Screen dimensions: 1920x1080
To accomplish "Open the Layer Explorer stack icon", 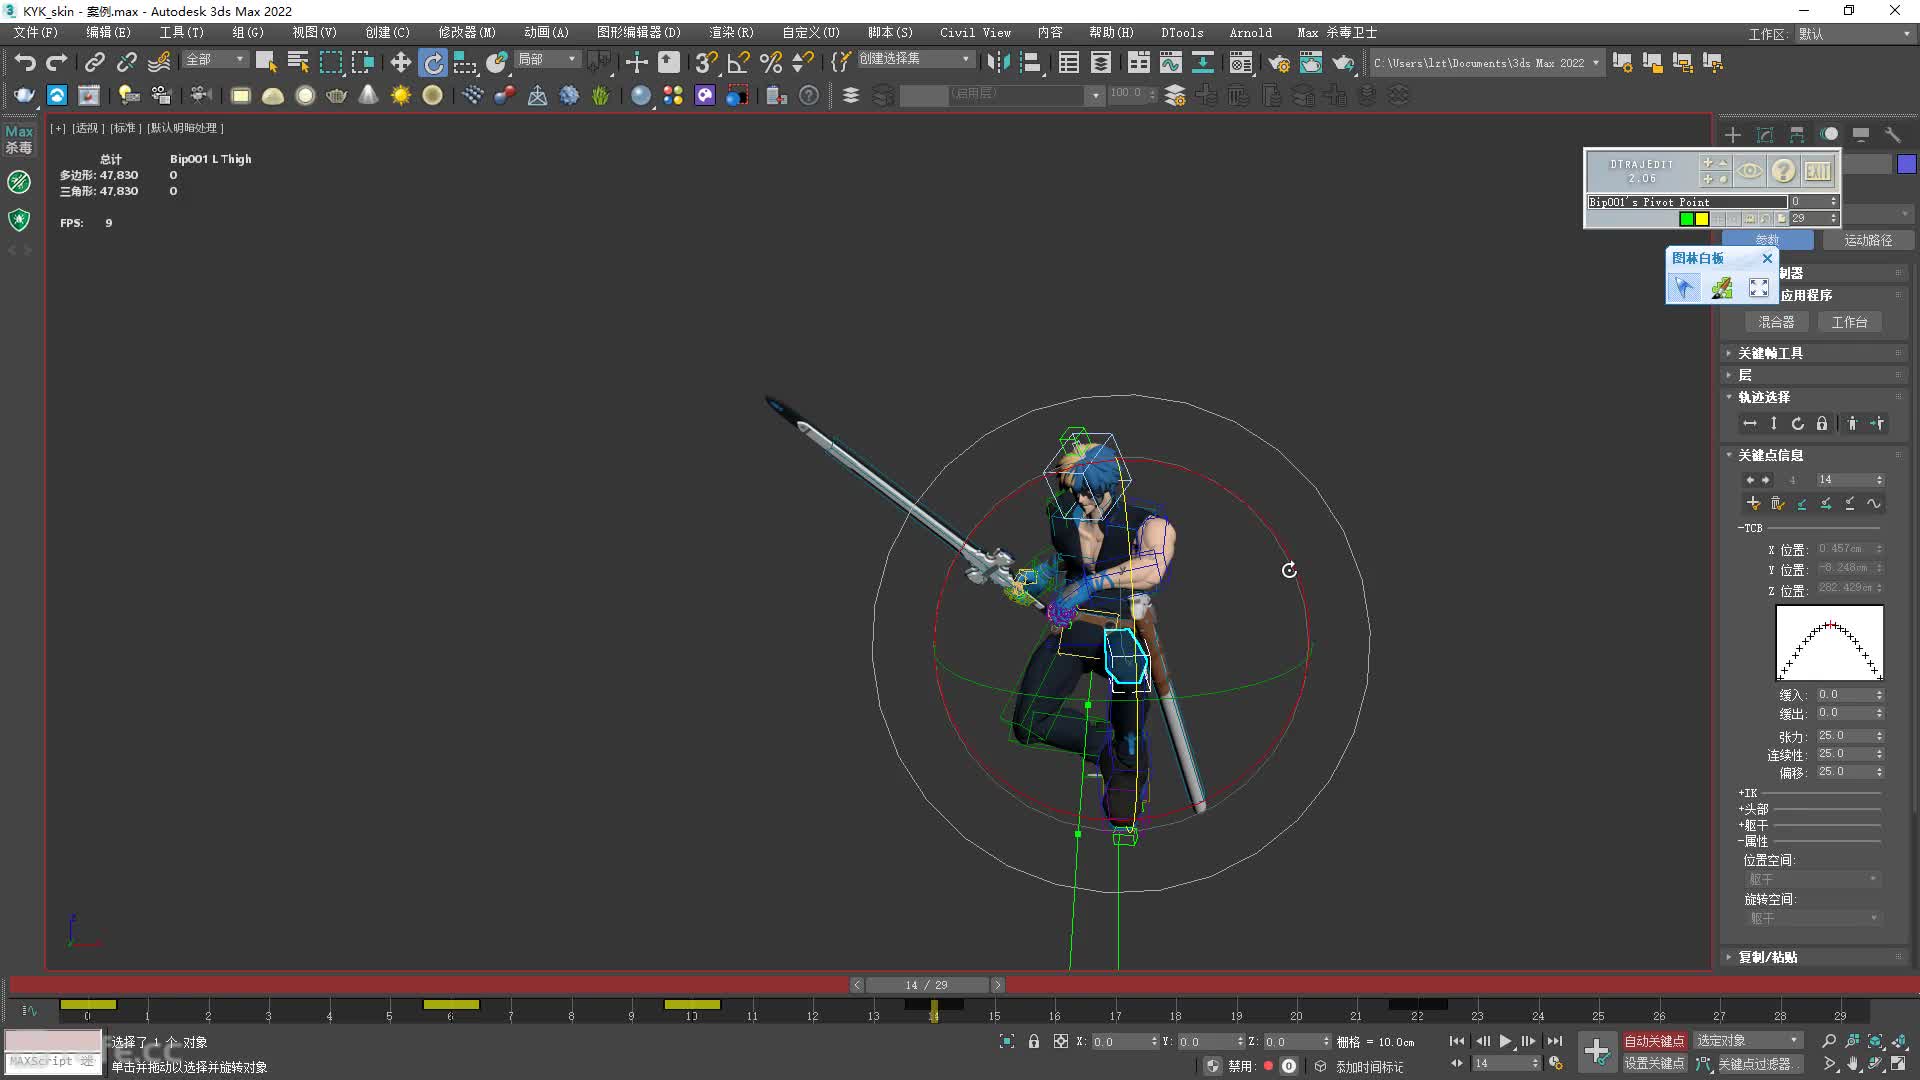I will 1101,62.
